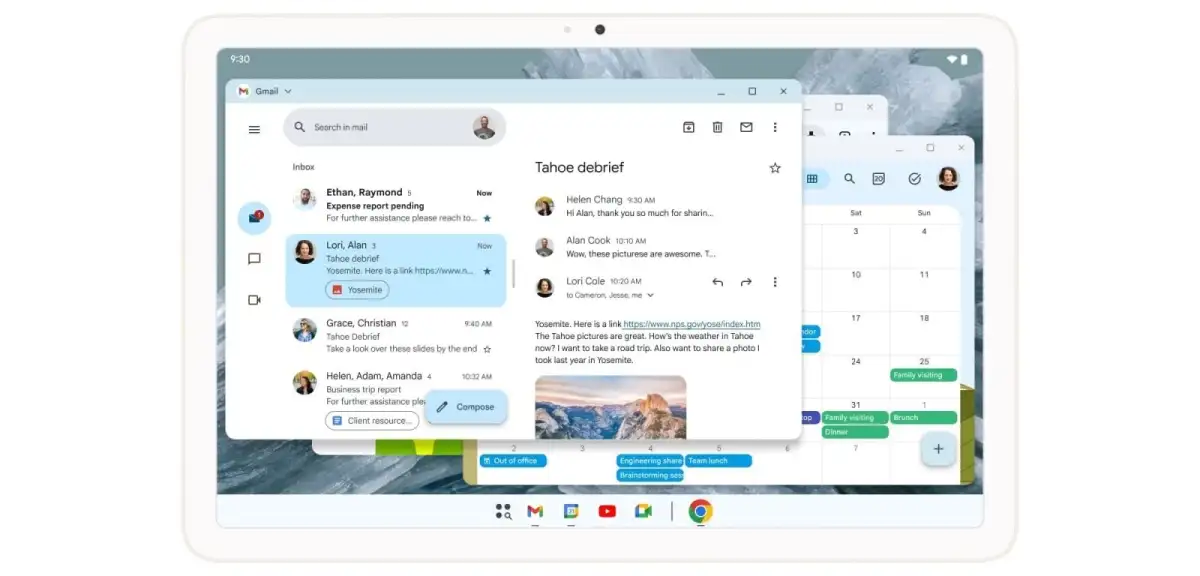
Task: Delete the conversation with the trash icon
Action: tap(717, 127)
